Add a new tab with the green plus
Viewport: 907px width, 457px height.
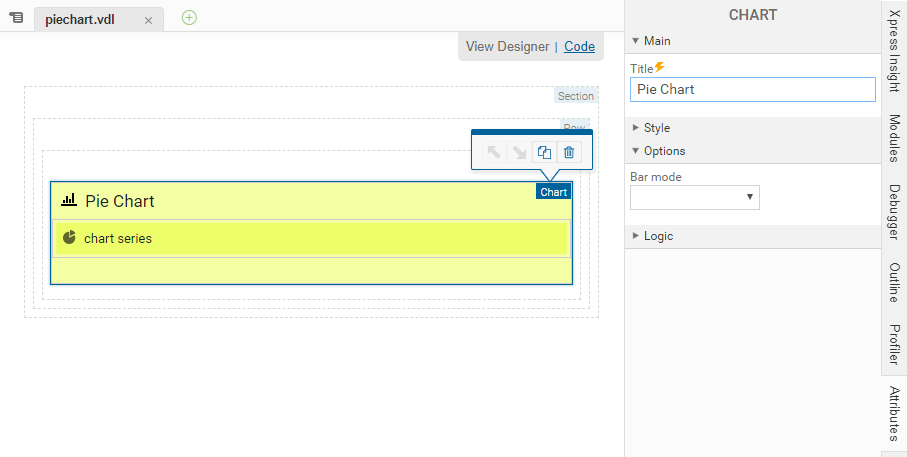click(x=189, y=17)
